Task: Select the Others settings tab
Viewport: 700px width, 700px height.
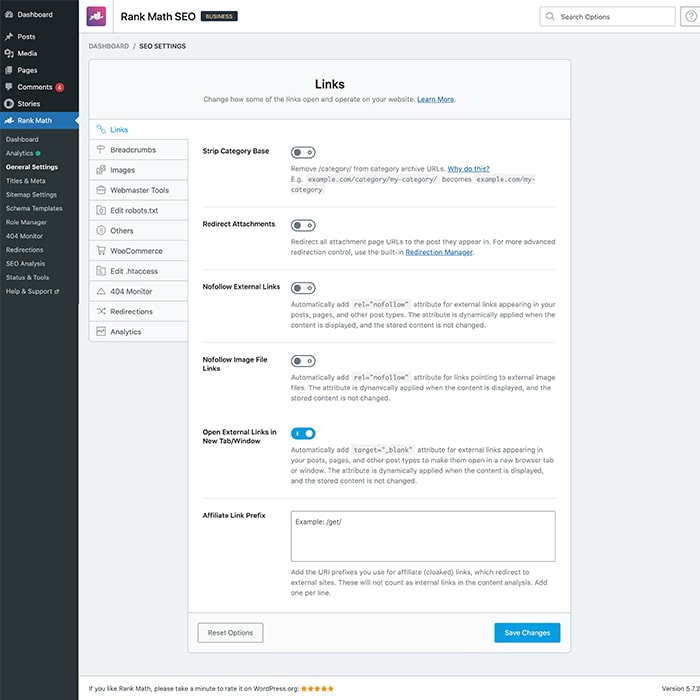Action: [x=138, y=230]
